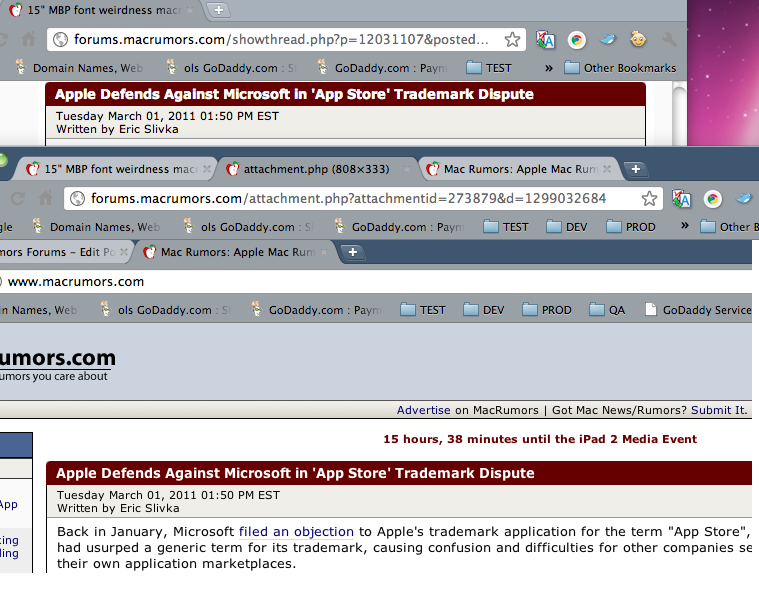The width and height of the screenshot is (759, 593).
Task: Close the Mac Rumors tab in middle window
Action: (607, 169)
